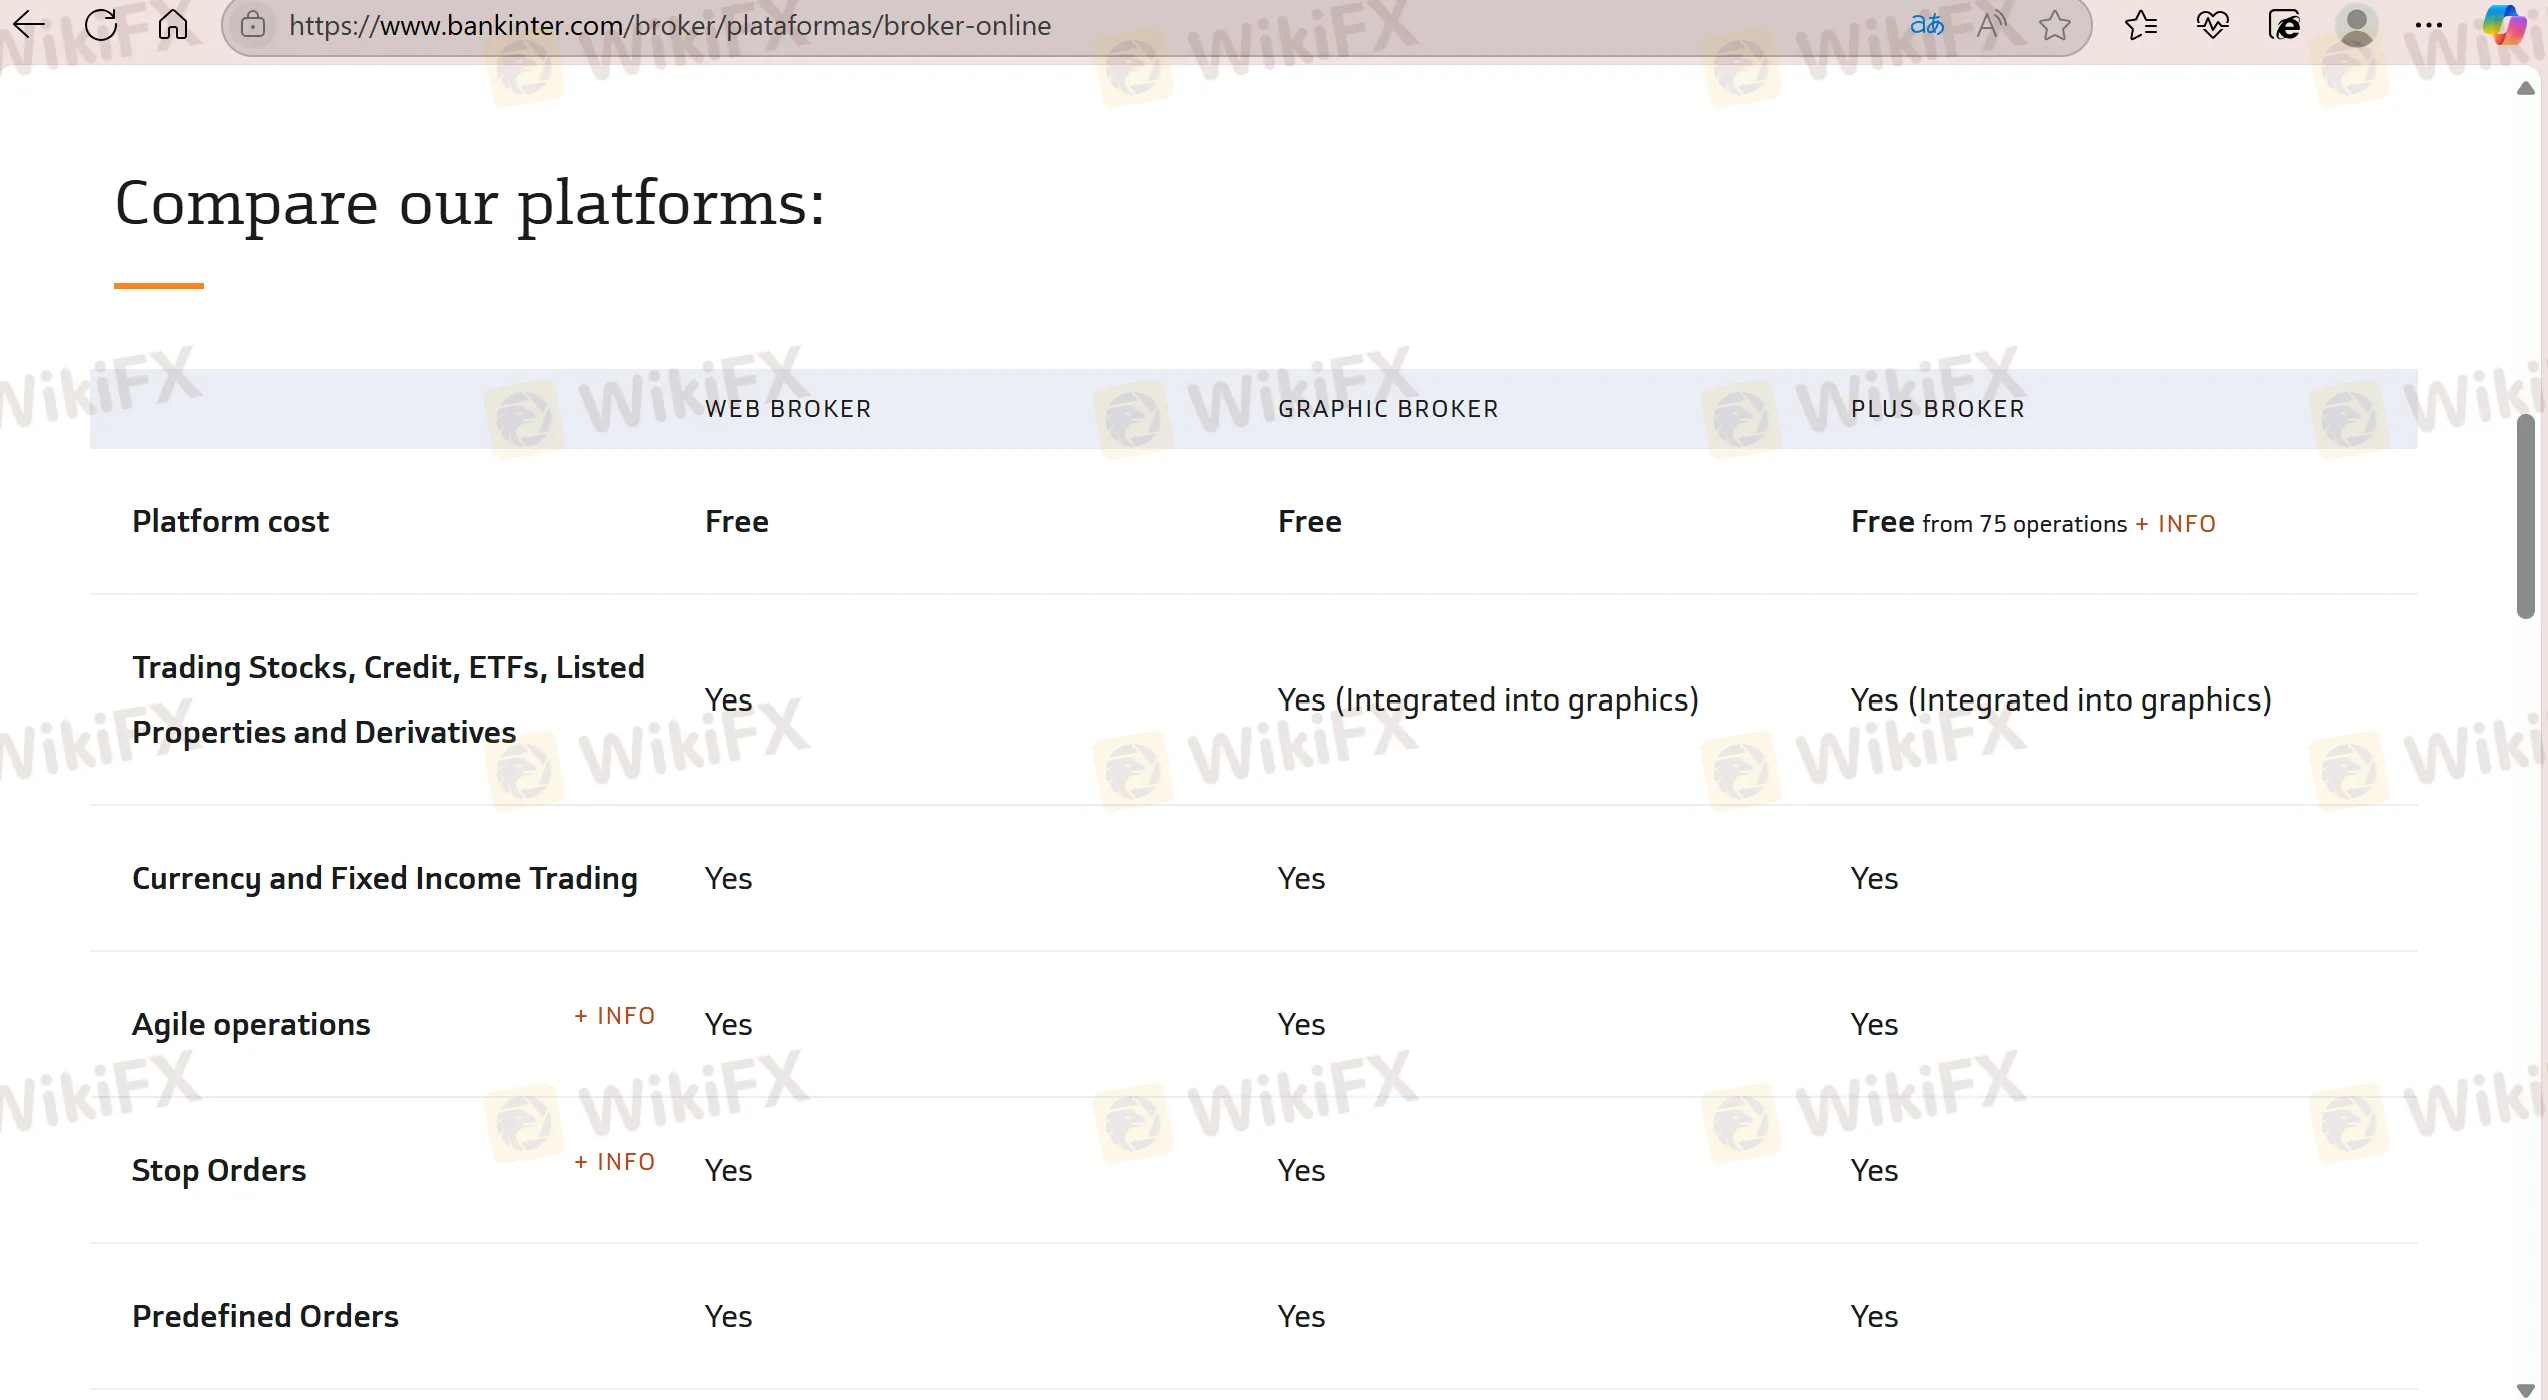Start Read aloud for this page
This screenshot has height=1400, width=2548.
[1991, 25]
